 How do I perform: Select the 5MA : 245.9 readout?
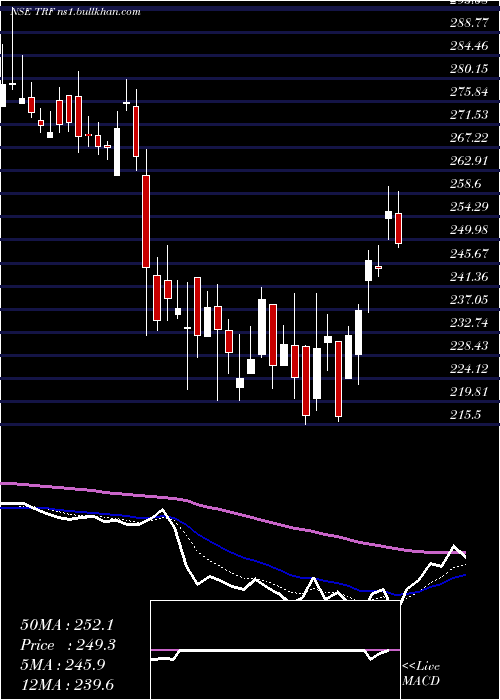63,665
